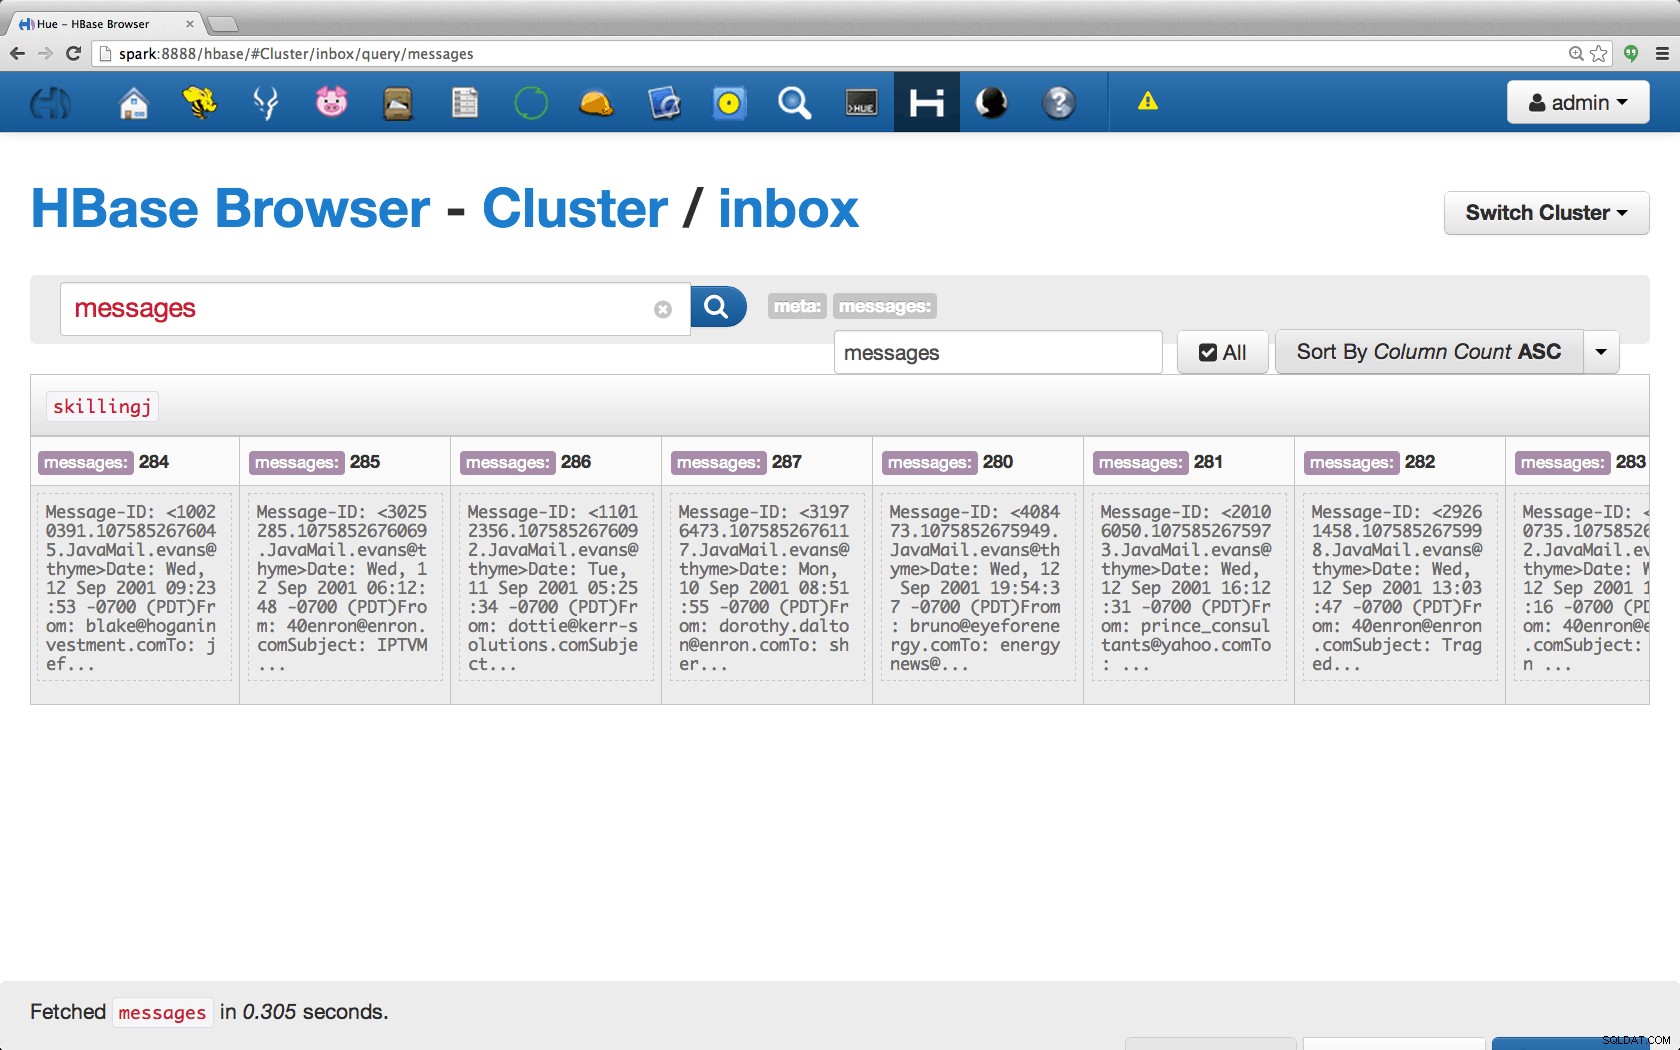Go back in the browser

point(17,53)
